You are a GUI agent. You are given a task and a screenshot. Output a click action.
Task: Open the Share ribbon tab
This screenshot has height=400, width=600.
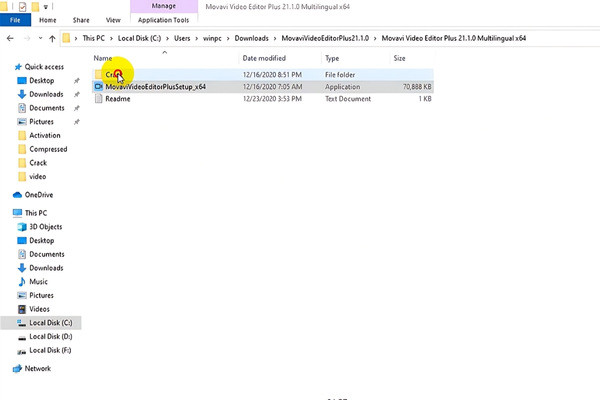[x=81, y=20]
